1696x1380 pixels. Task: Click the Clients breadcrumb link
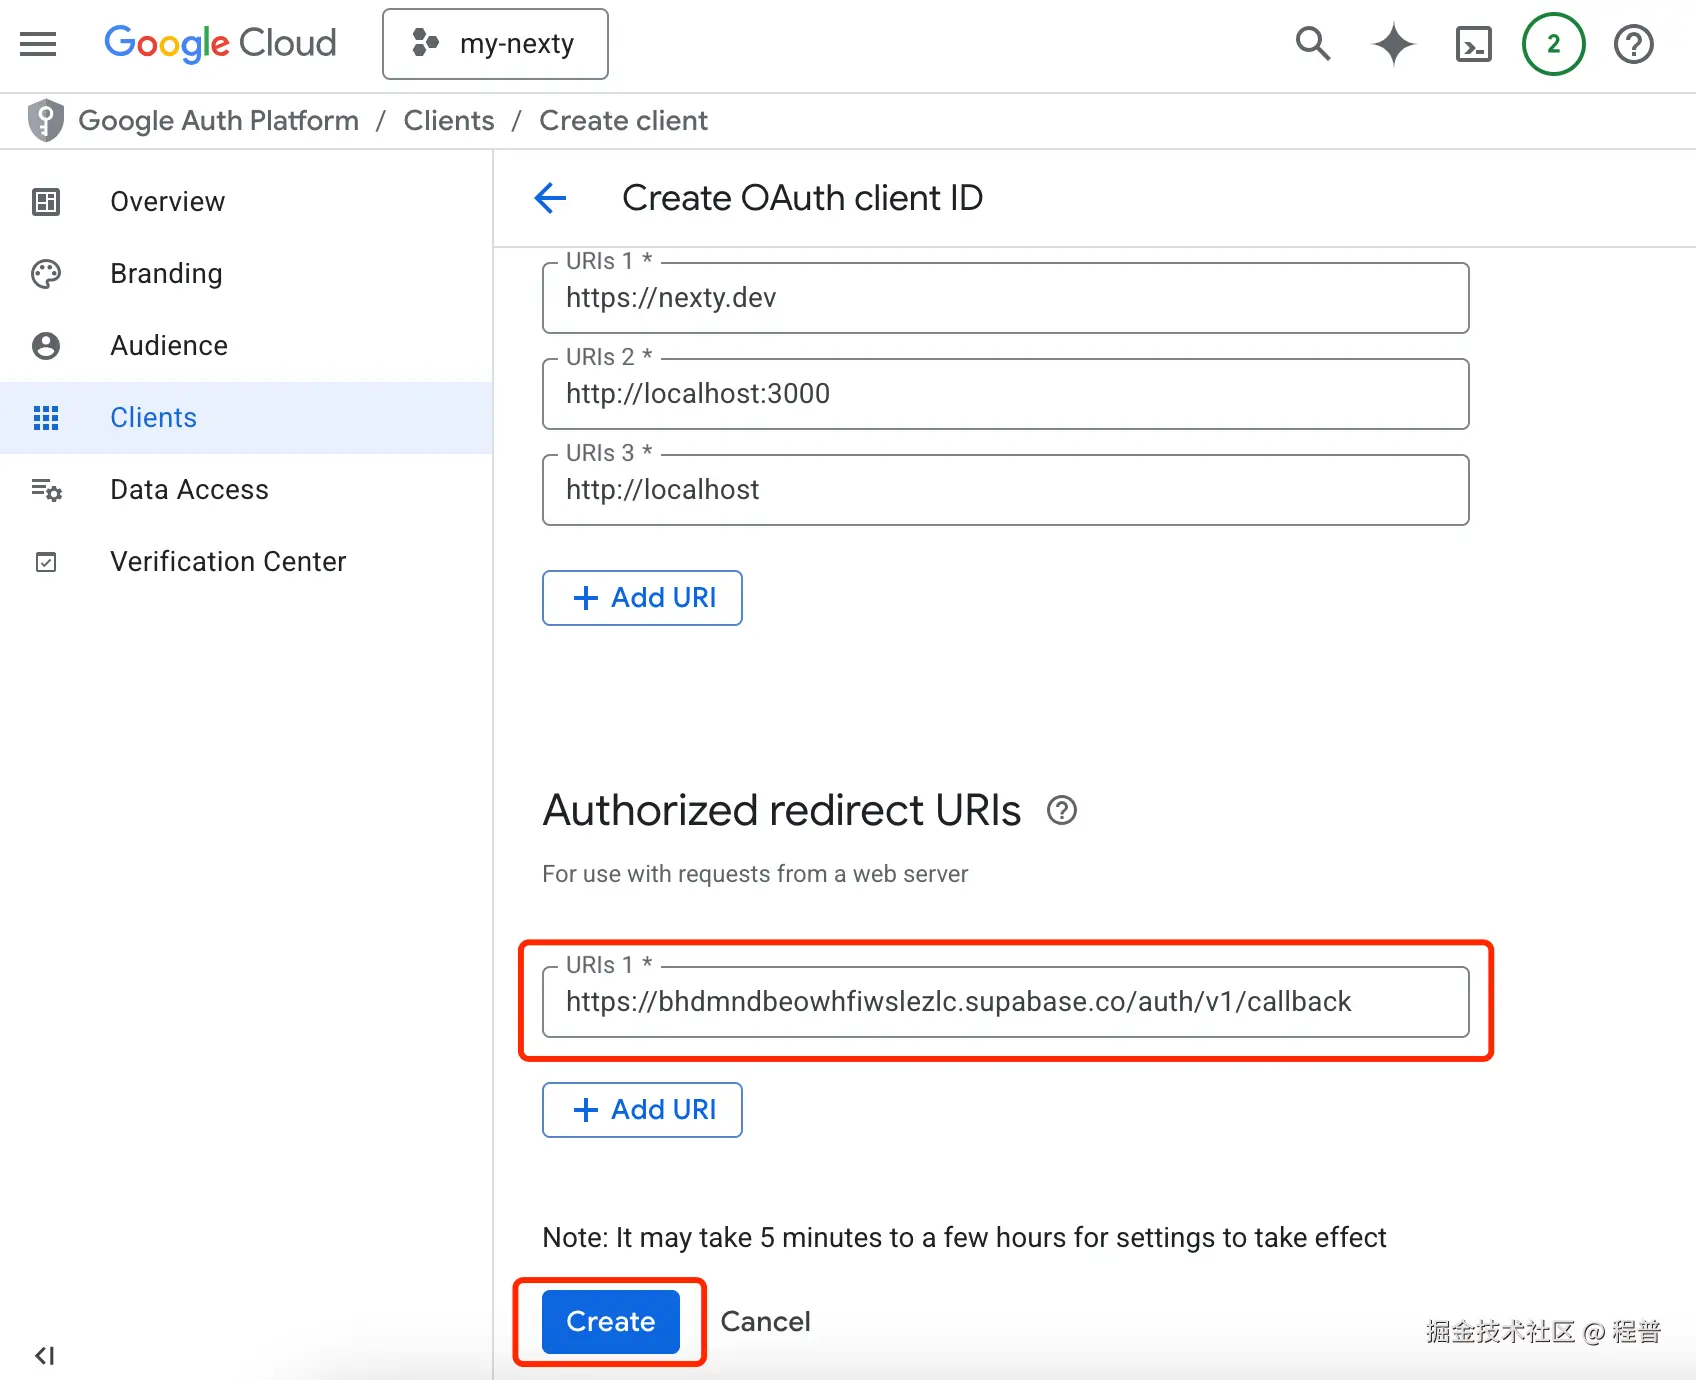tap(449, 121)
